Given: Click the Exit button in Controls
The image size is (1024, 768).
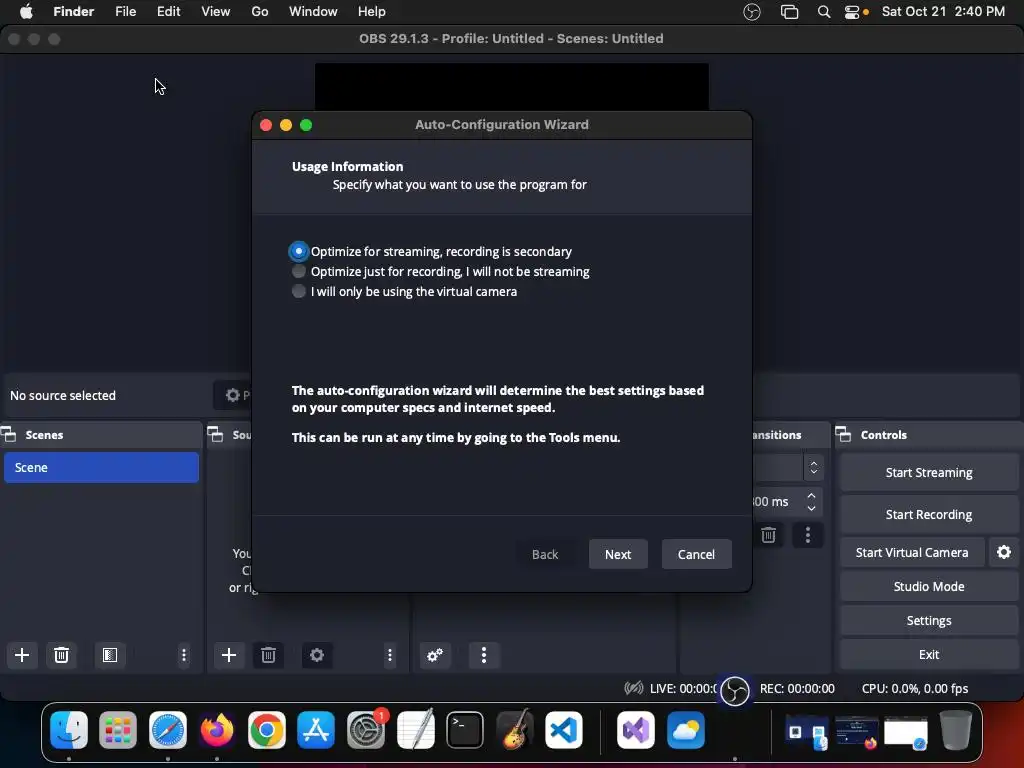Looking at the screenshot, I should pyautogui.click(x=929, y=654).
